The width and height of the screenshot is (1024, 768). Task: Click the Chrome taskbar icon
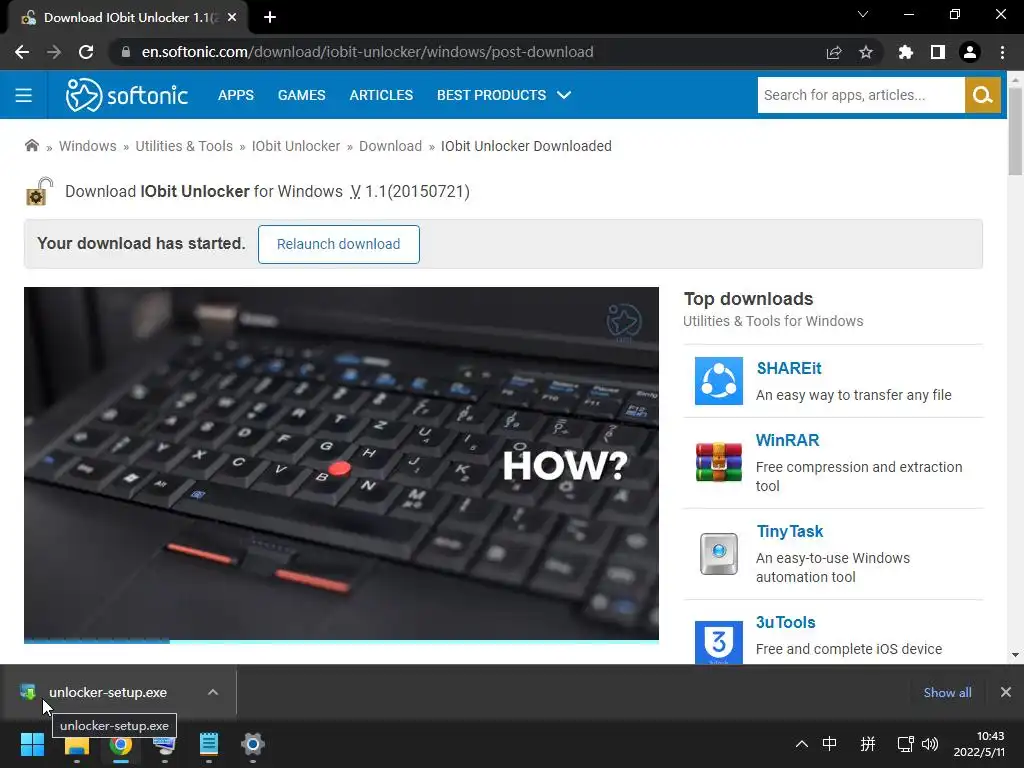120,744
